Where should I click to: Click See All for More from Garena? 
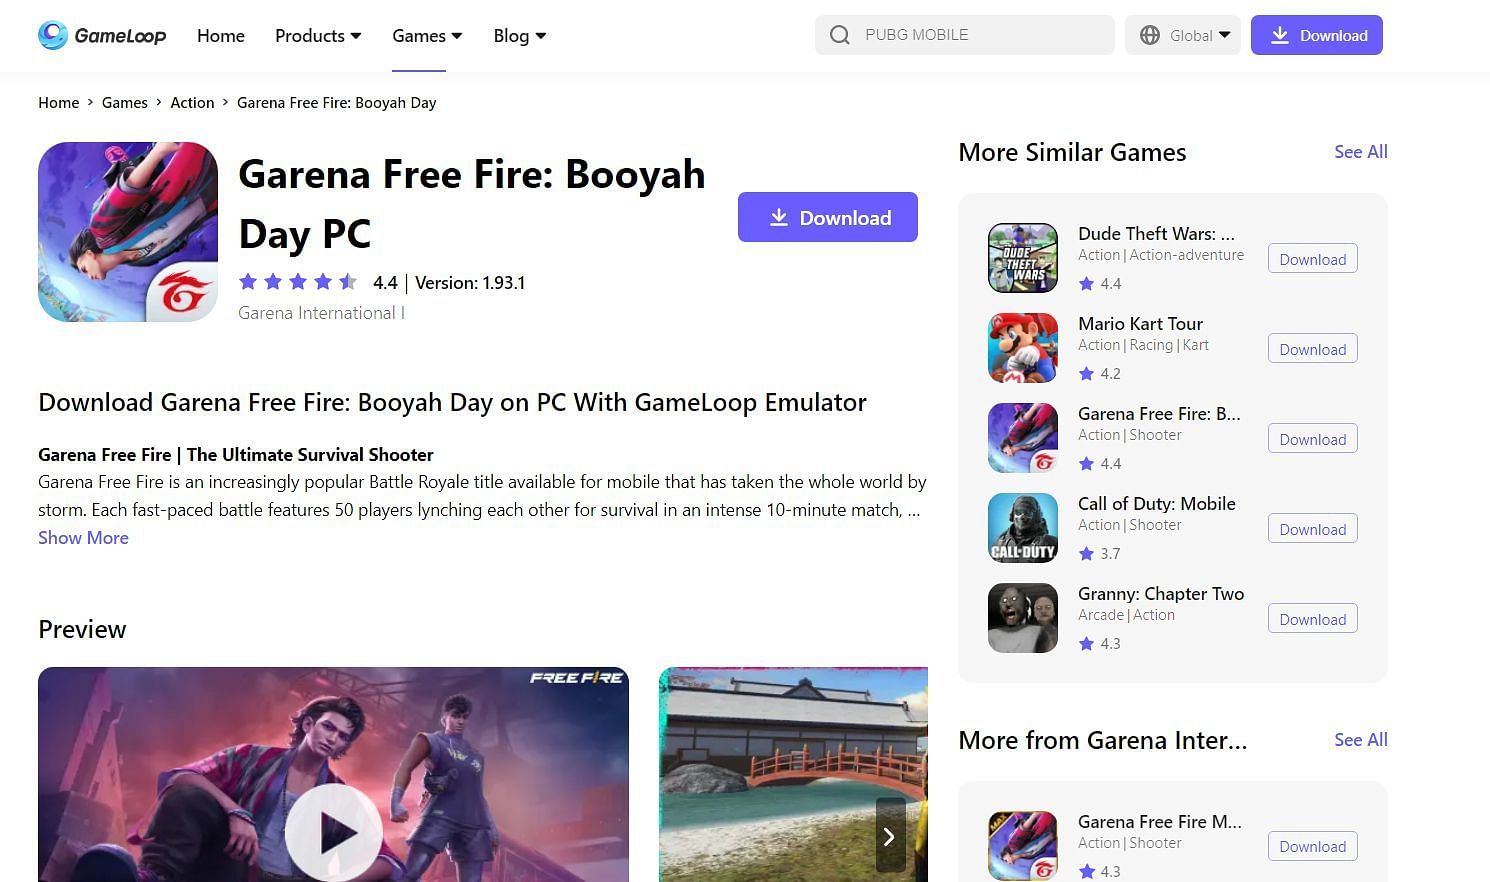[1361, 740]
